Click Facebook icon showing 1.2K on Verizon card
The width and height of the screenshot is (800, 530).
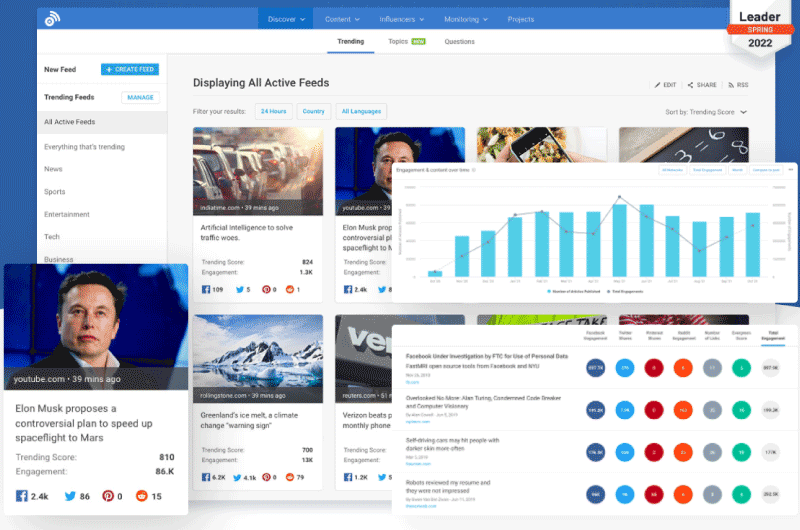click(348, 477)
